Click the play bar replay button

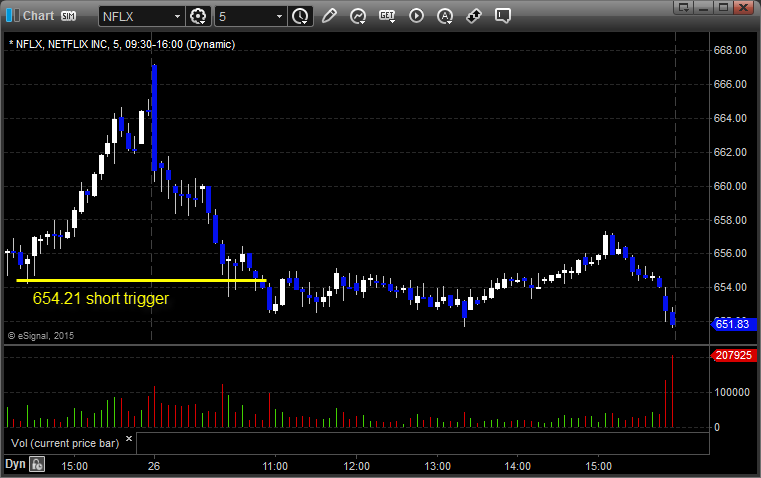(416, 16)
